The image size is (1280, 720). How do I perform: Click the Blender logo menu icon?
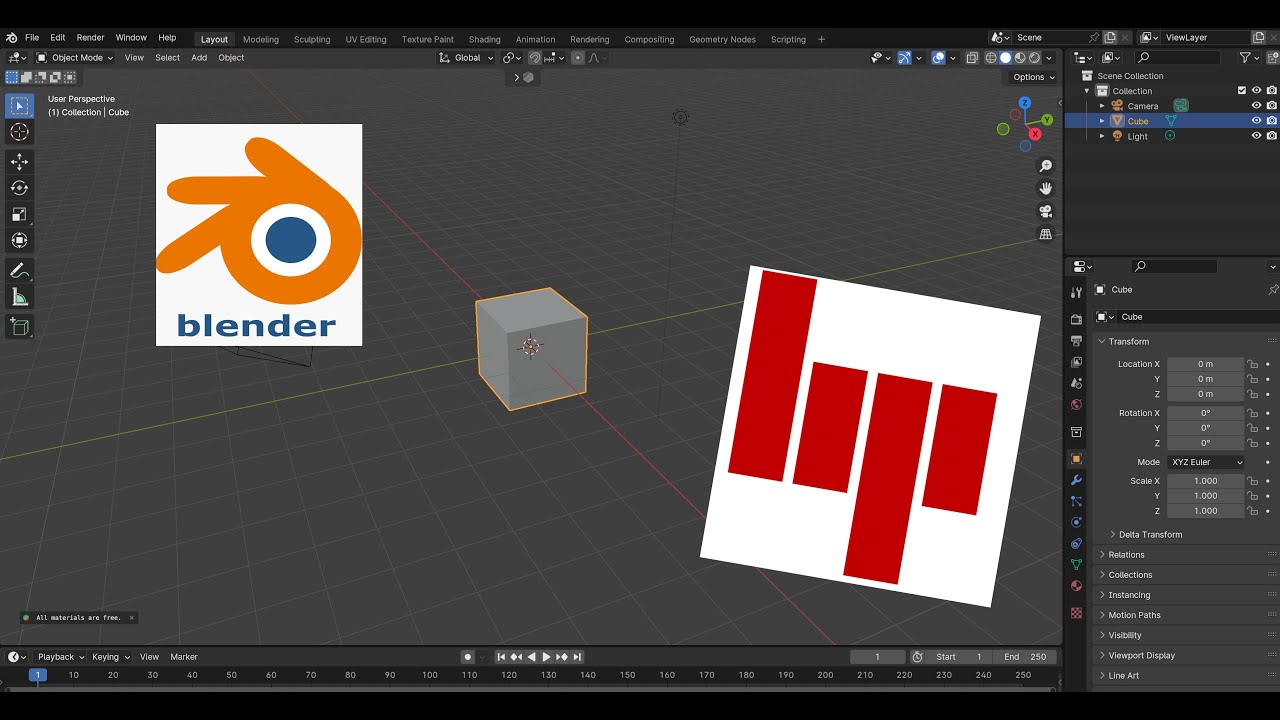click(11, 38)
